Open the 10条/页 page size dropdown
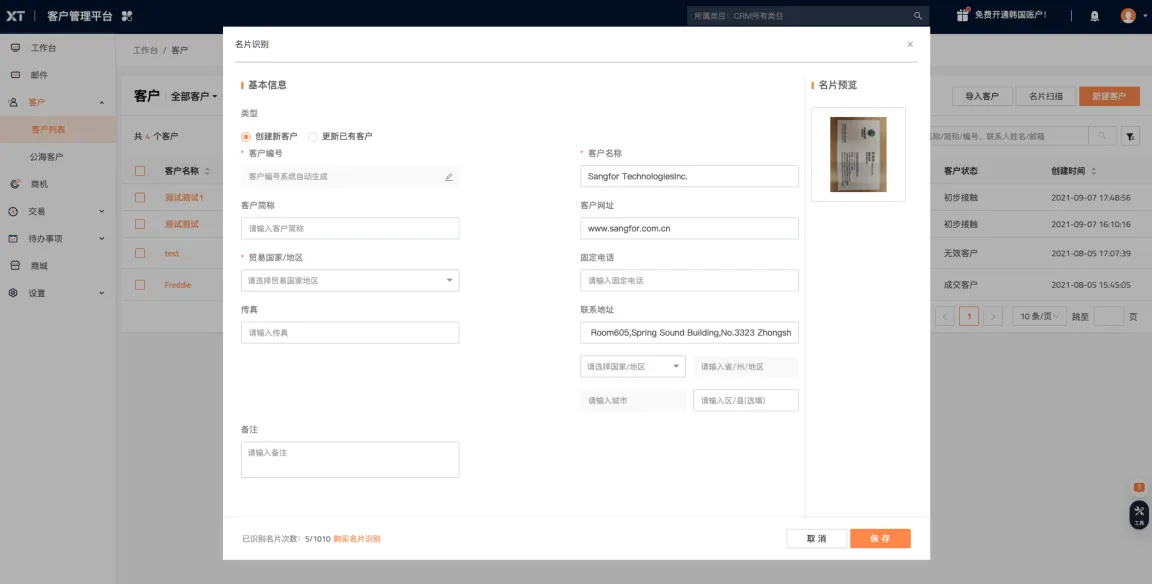The image size is (1152, 584). [1039, 317]
